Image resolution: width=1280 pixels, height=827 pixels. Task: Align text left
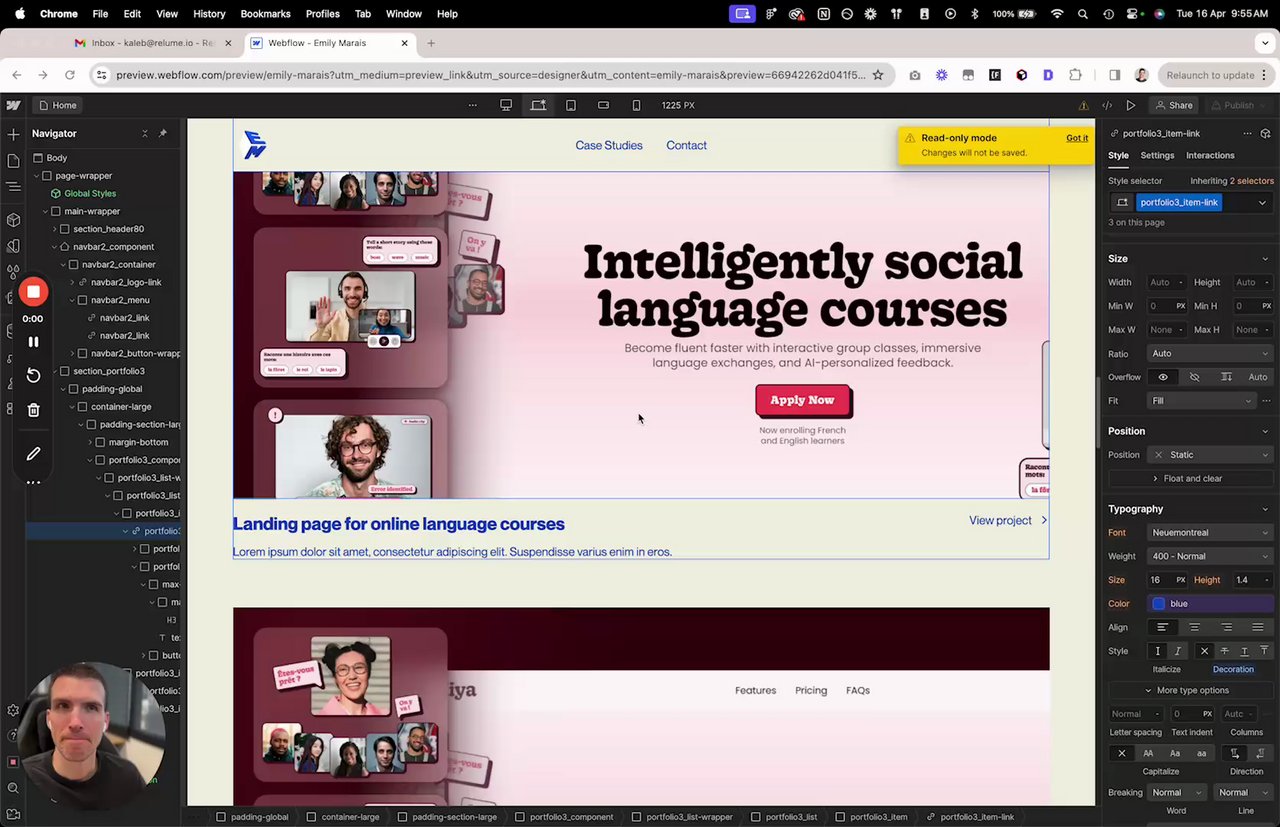[1163, 627]
